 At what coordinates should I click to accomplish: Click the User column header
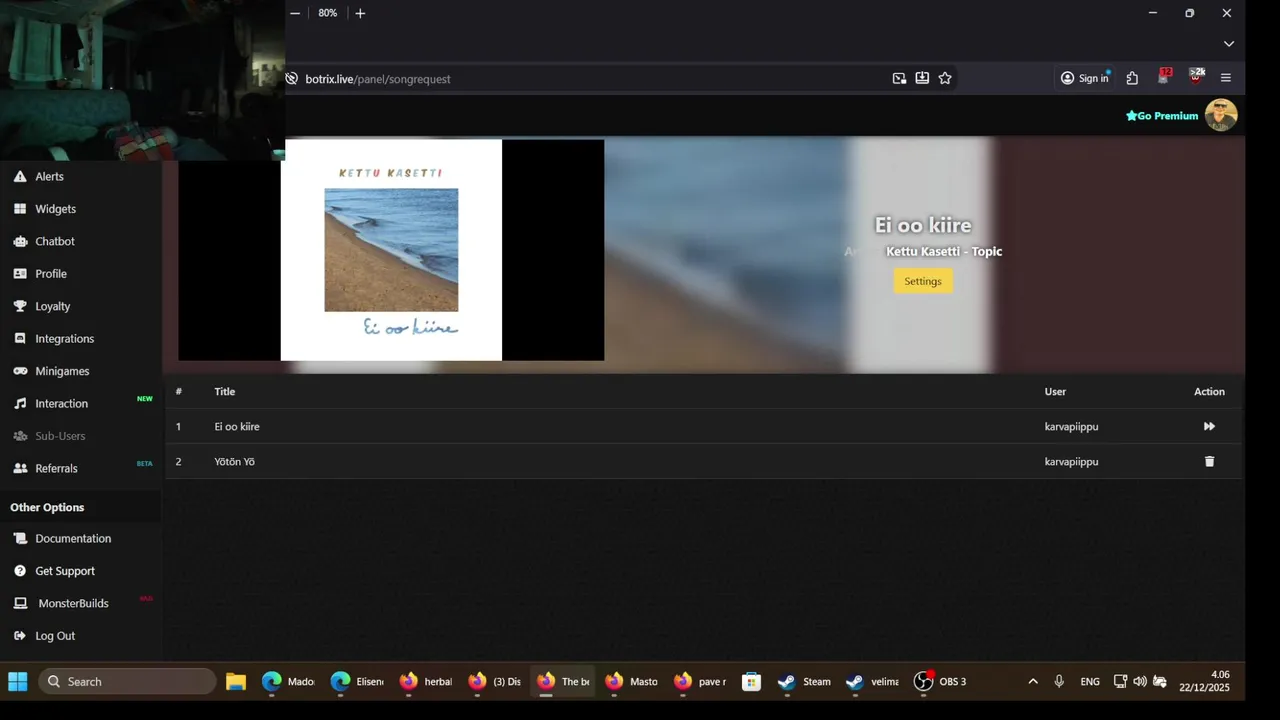click(1055, 392)
